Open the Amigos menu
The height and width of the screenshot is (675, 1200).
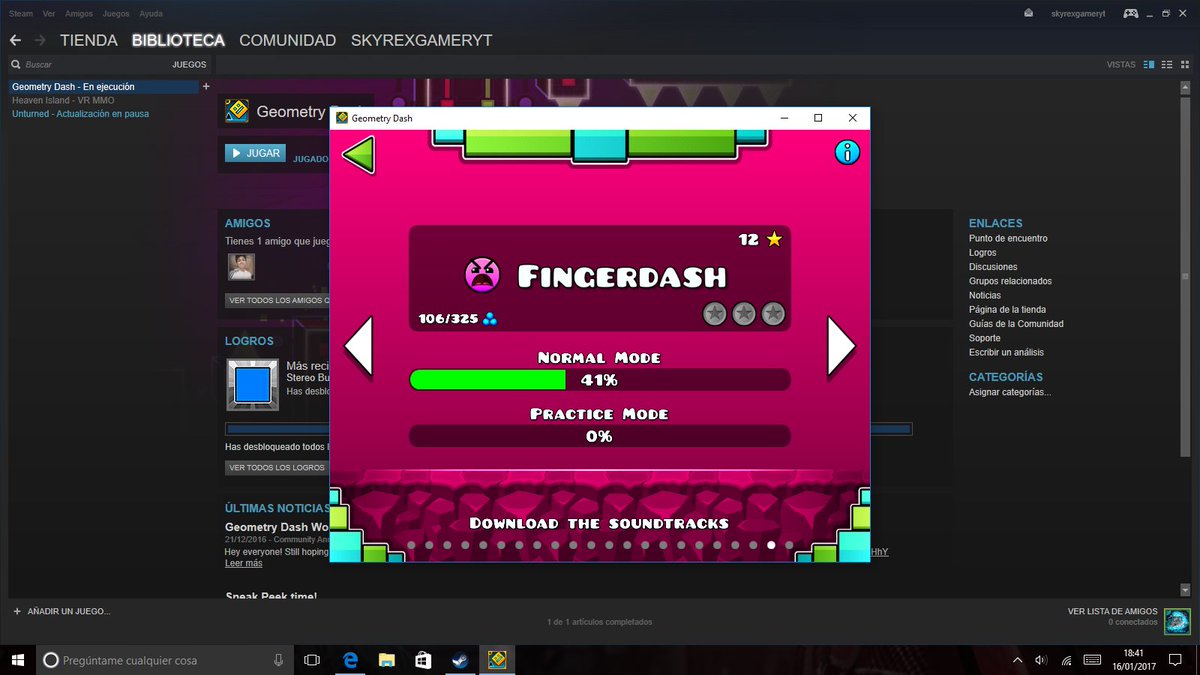(79, 14)
